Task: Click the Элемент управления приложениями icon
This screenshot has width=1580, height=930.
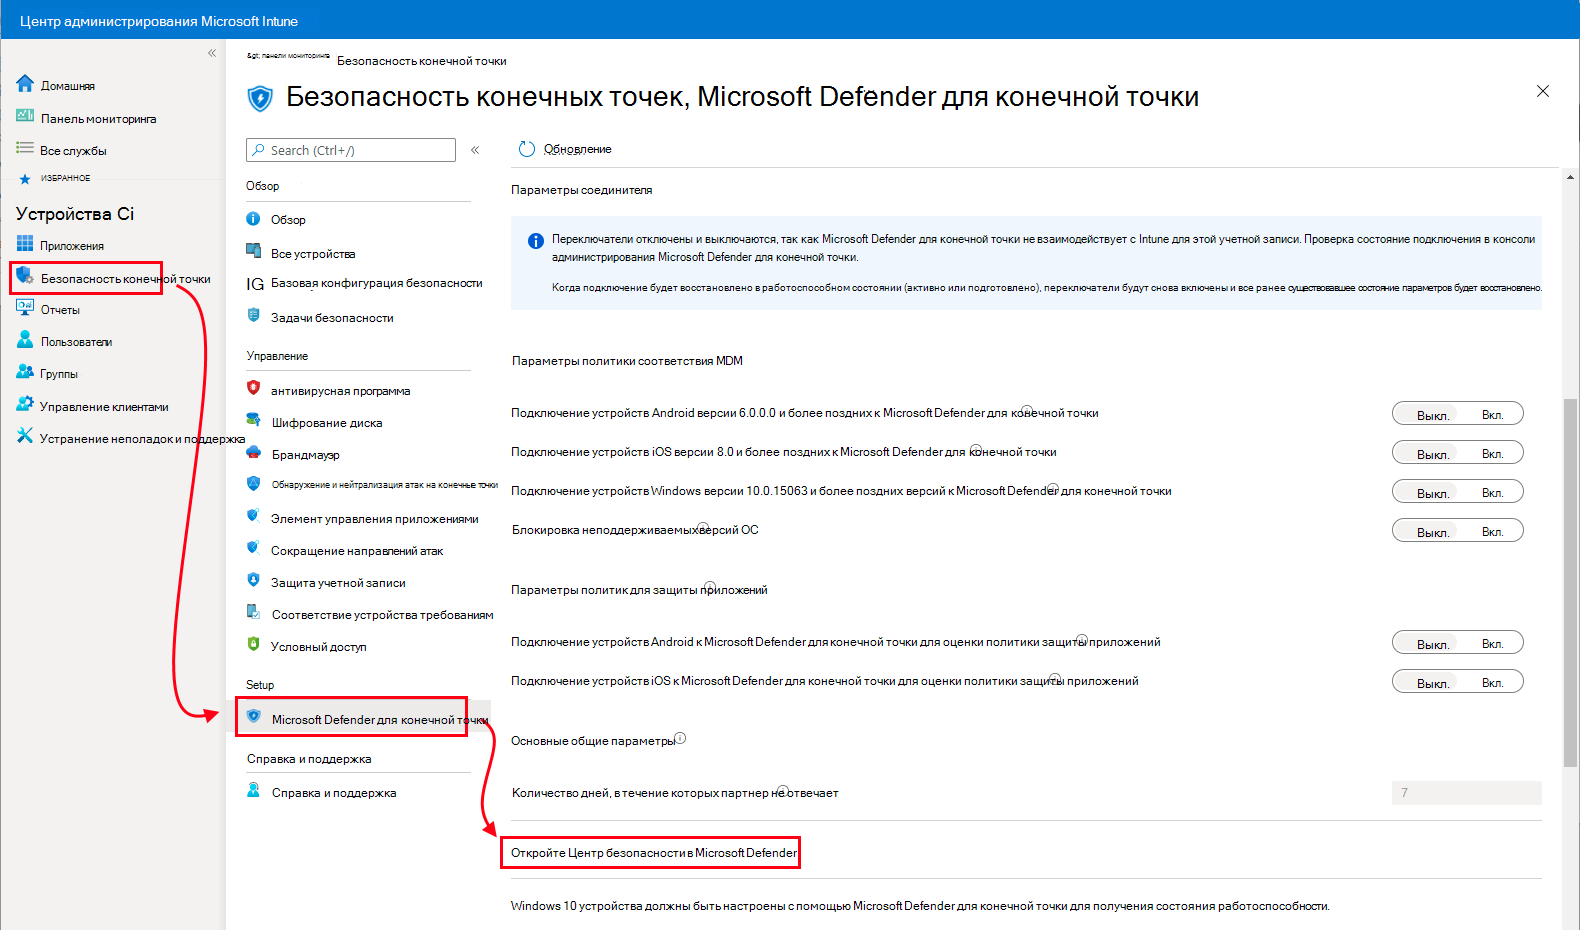Action: (253, 516)
